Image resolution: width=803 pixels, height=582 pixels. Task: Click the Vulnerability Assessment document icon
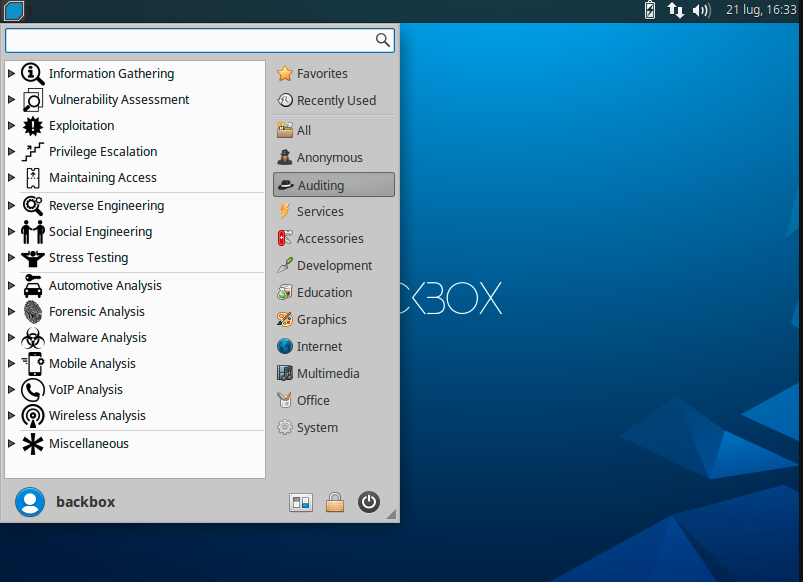[33, 100]
